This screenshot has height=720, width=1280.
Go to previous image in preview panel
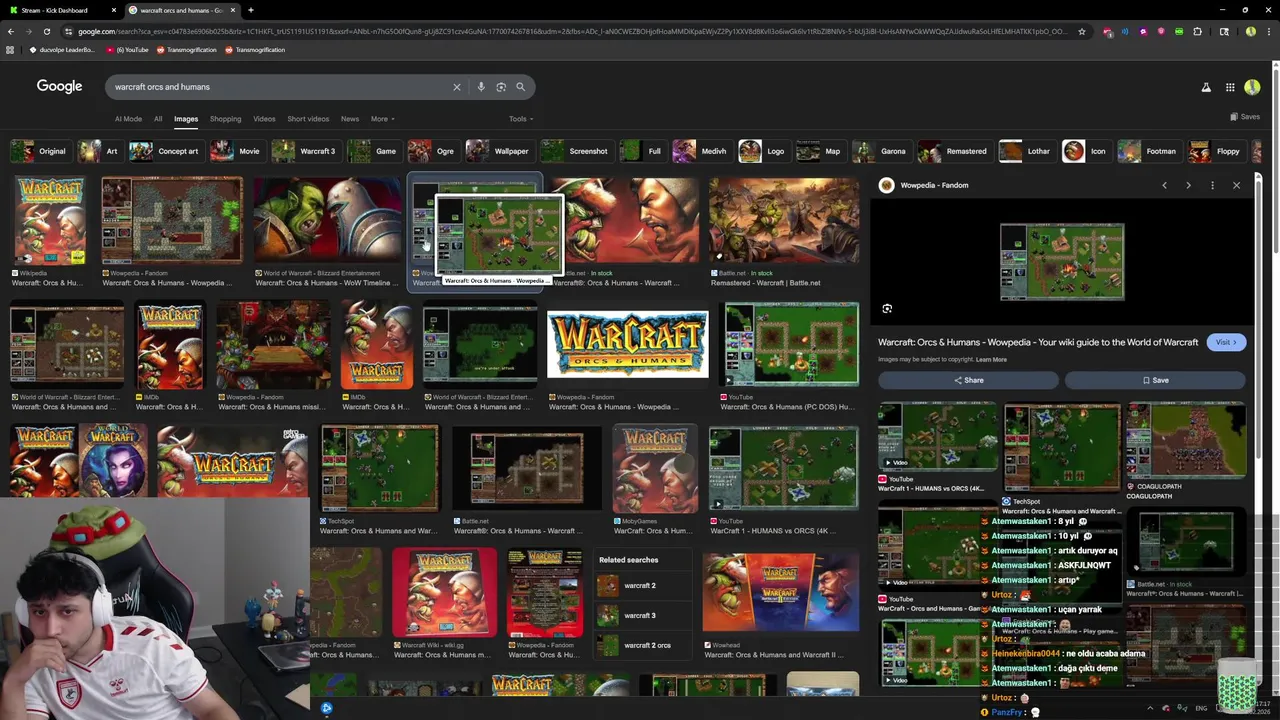pos(1164,185)
